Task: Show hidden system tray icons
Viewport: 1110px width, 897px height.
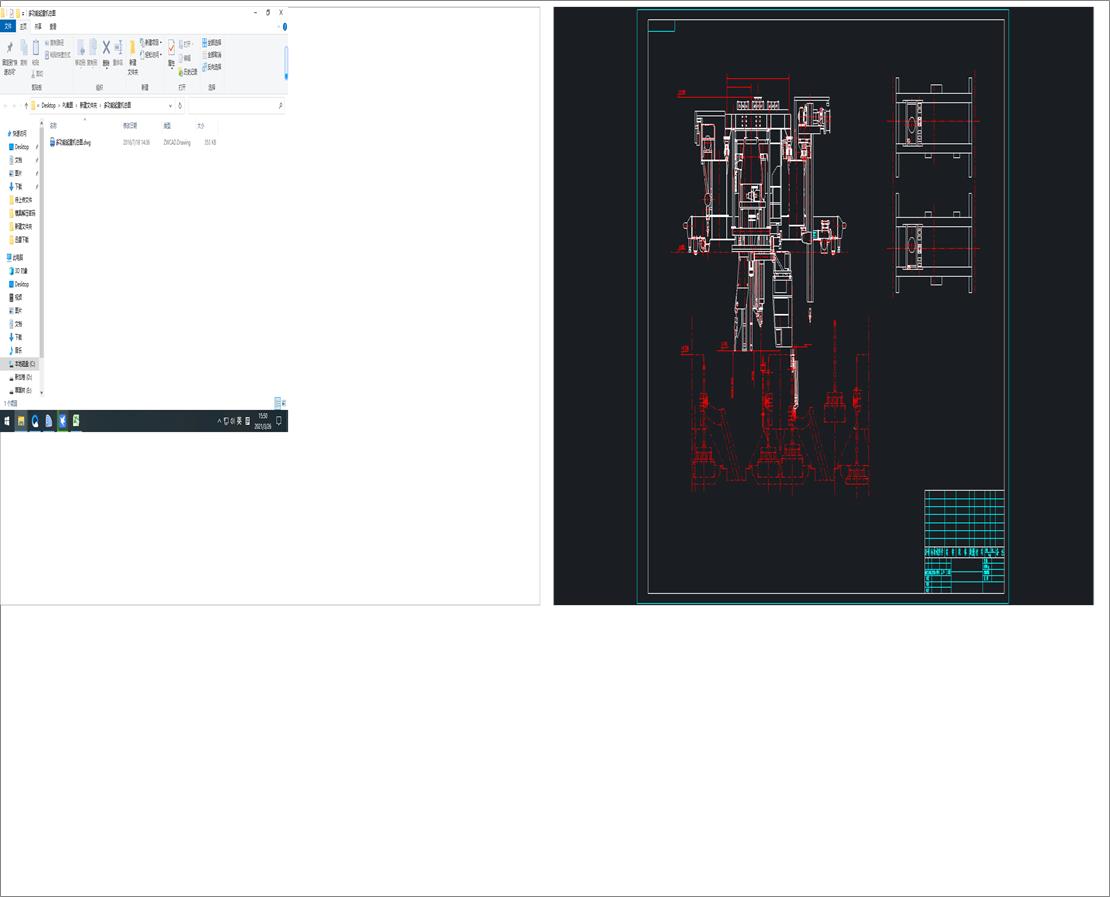Action: click(219, 421)
